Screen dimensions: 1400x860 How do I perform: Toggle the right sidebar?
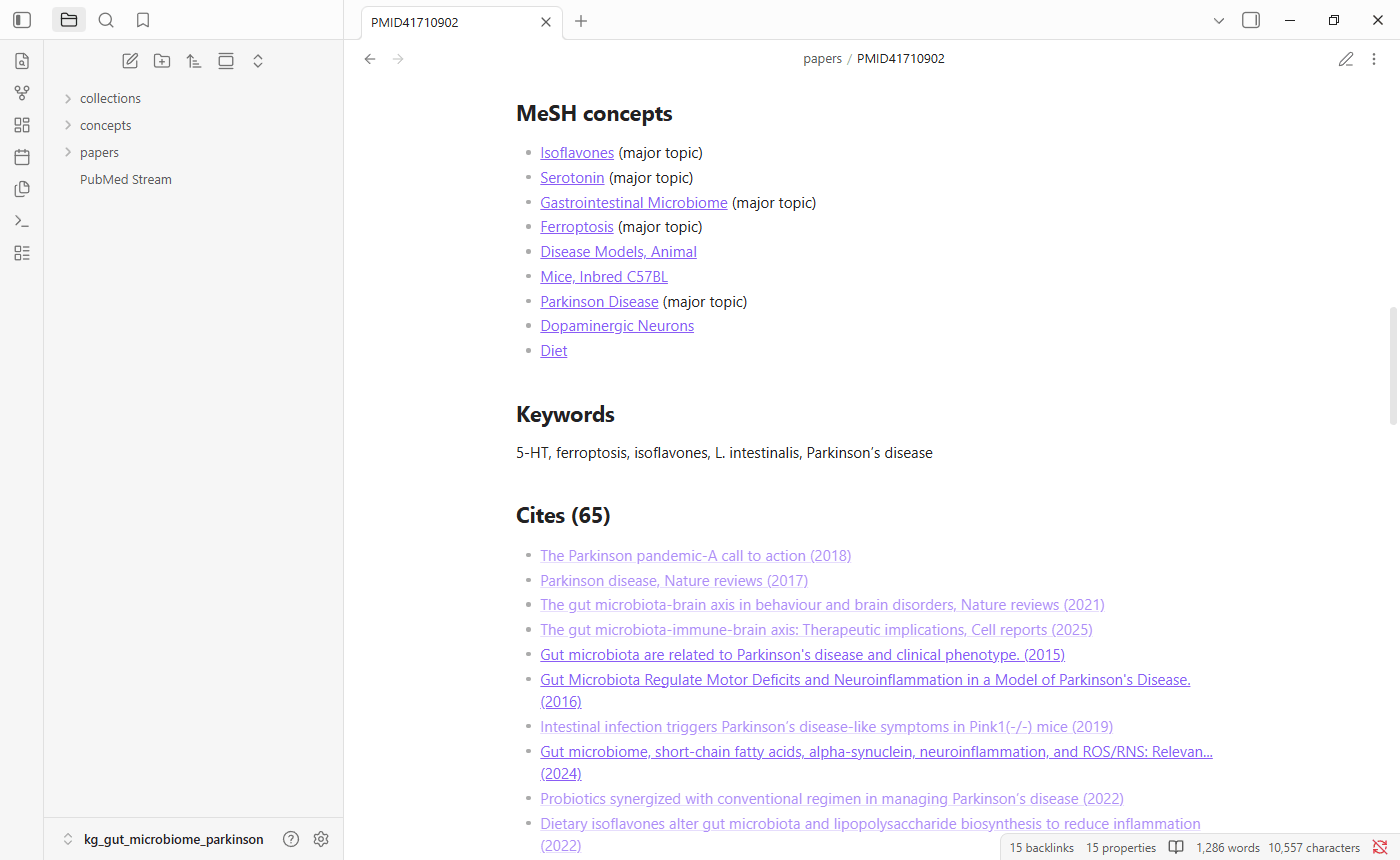pos(1251,20)
